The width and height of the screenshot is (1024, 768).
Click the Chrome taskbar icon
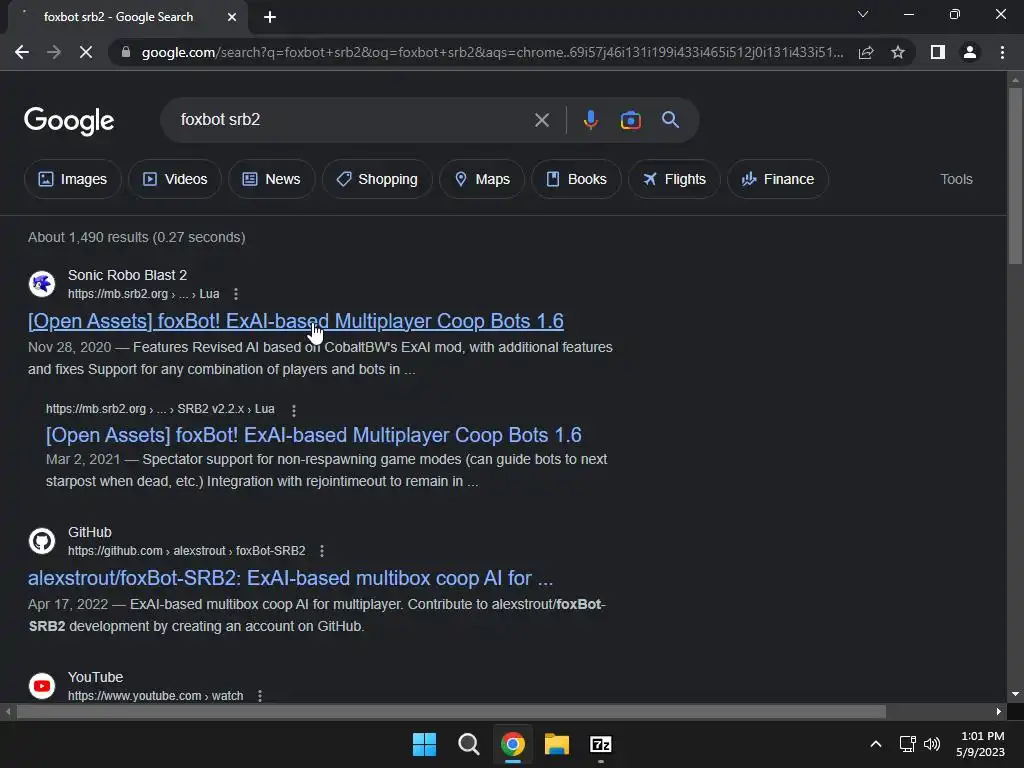coord(513,744)
